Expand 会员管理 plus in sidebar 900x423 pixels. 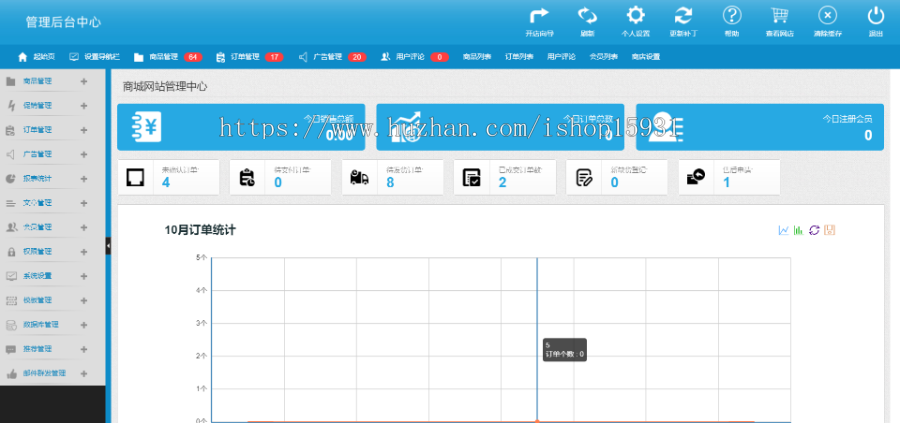coord(84,227)
